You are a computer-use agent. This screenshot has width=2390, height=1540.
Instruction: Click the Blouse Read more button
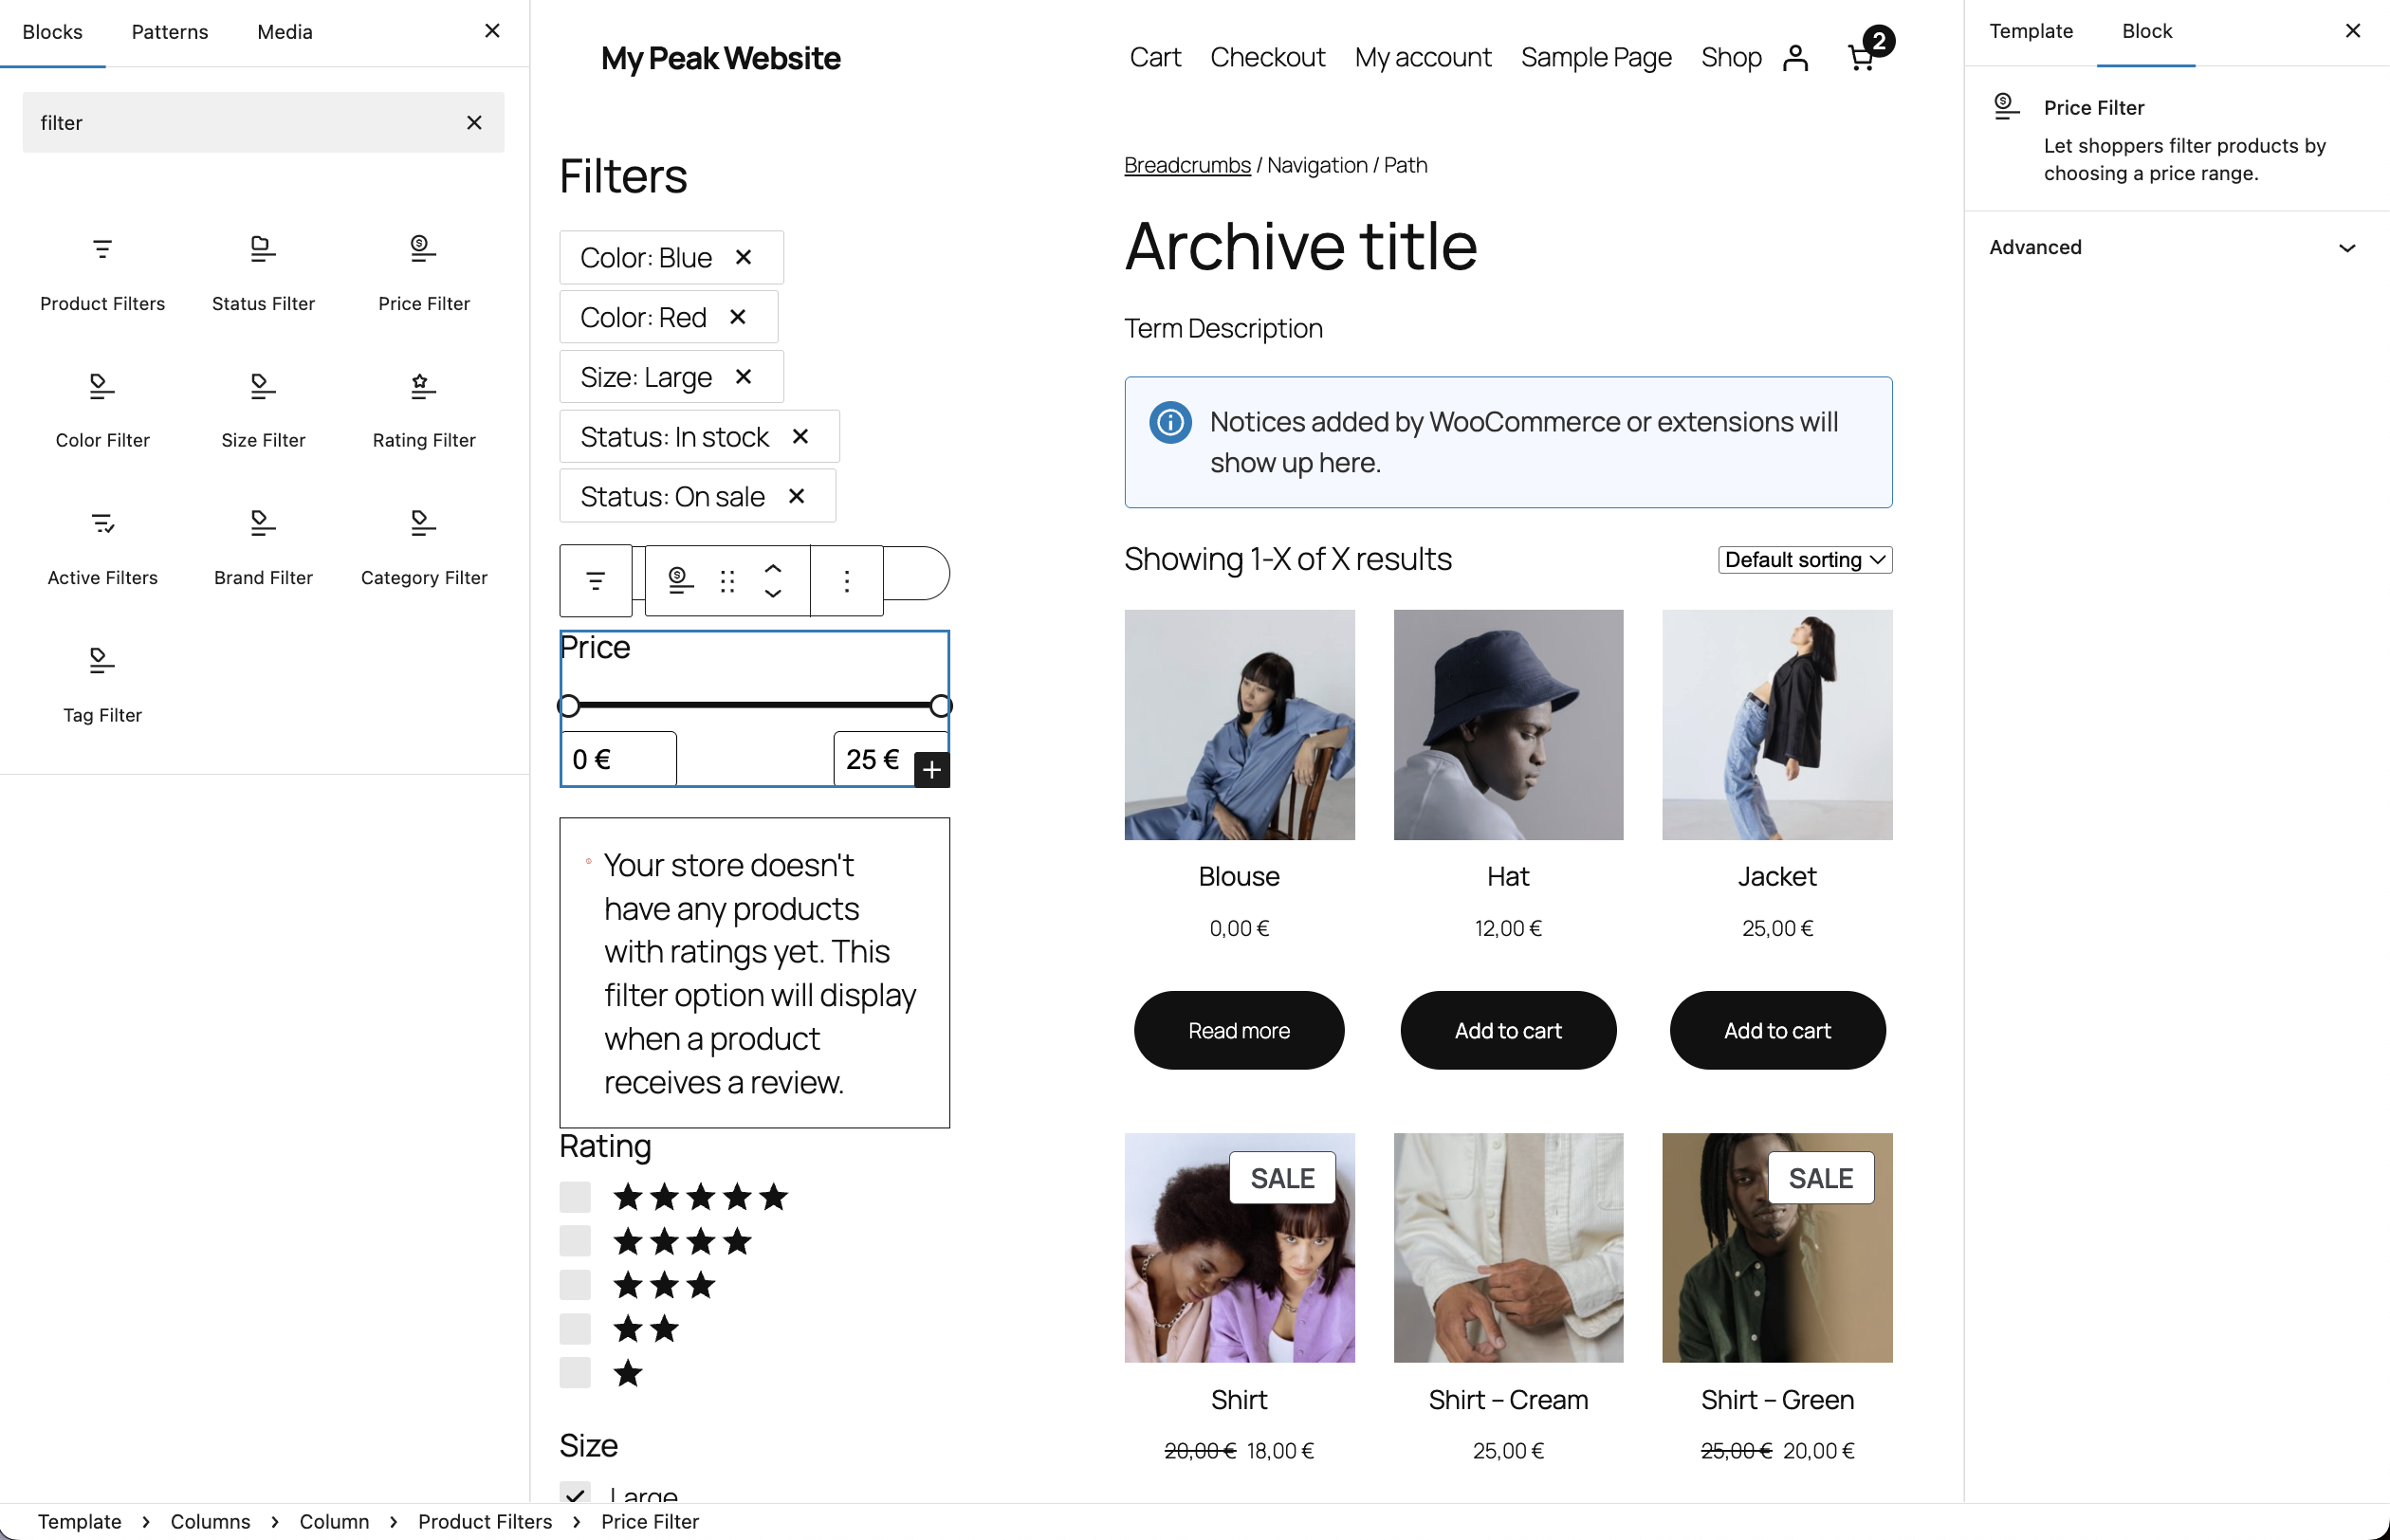(x=1239, y=1030)
